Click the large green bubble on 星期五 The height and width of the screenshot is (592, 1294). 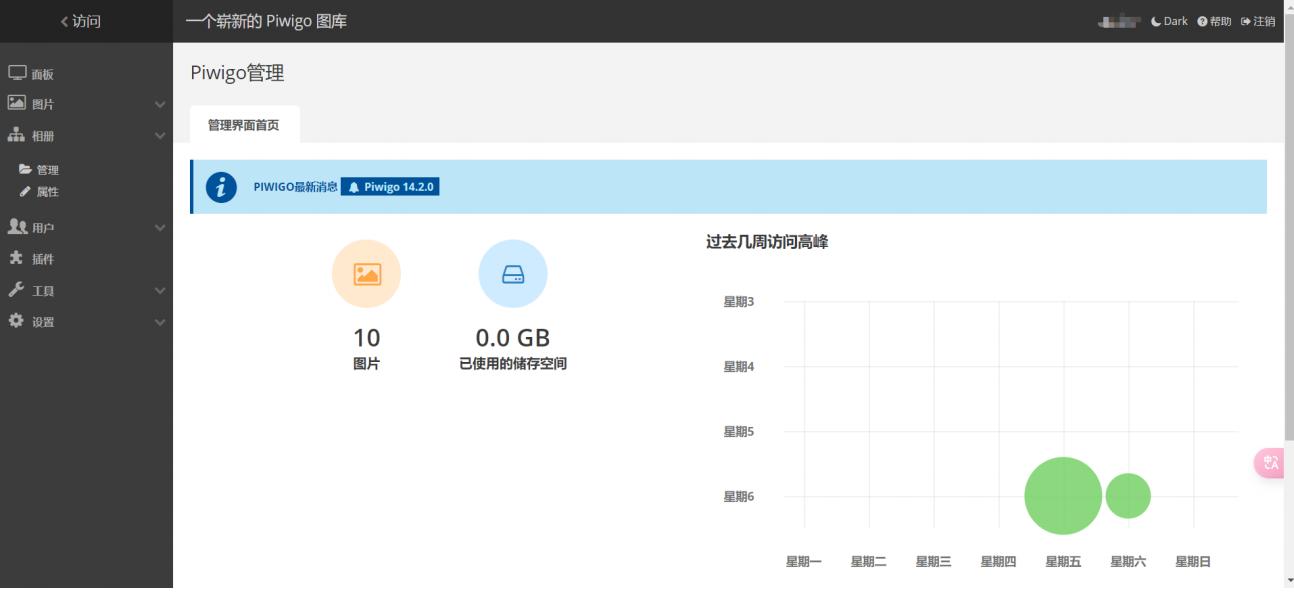tap(1063, 496)
